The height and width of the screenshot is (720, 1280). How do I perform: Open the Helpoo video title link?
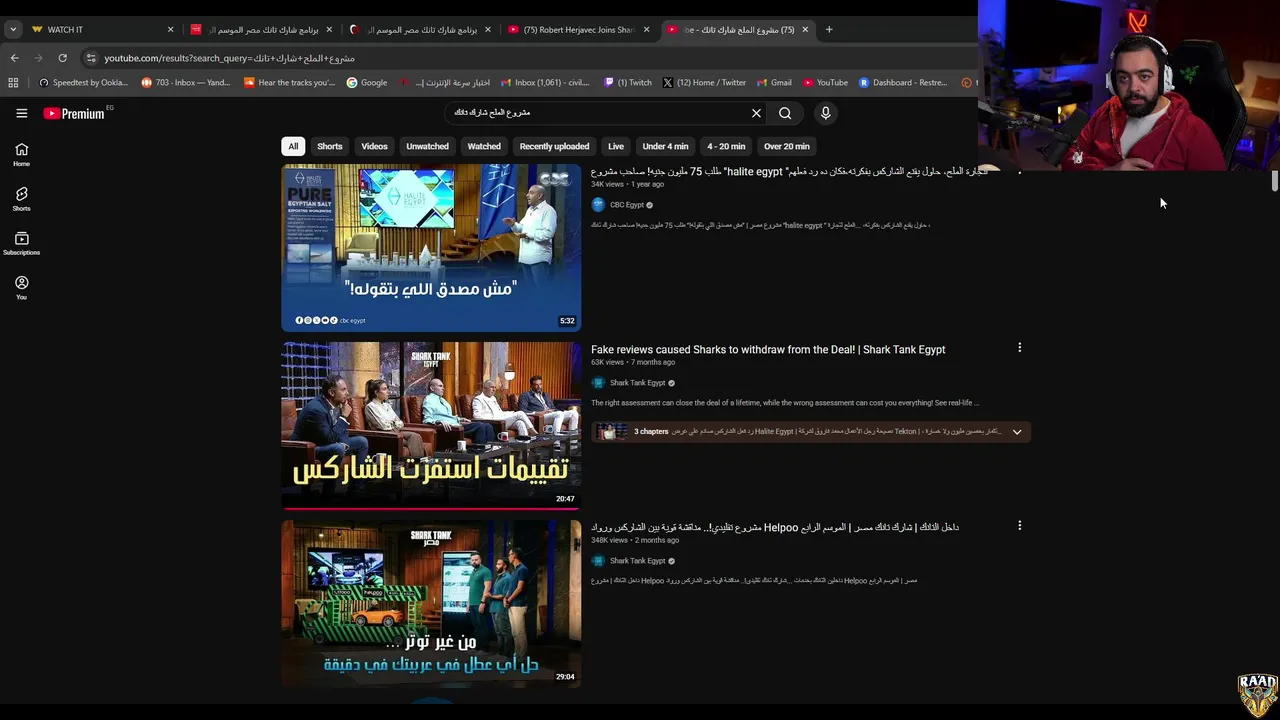pos(775,527)
